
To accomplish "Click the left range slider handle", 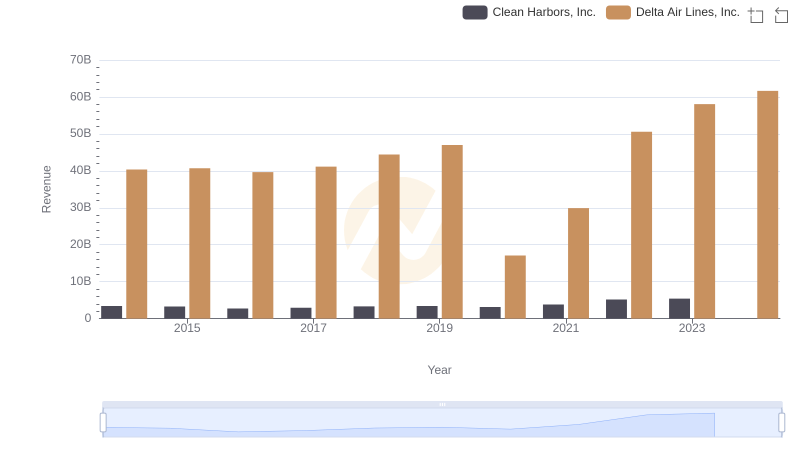I will (x=103, y=422).
